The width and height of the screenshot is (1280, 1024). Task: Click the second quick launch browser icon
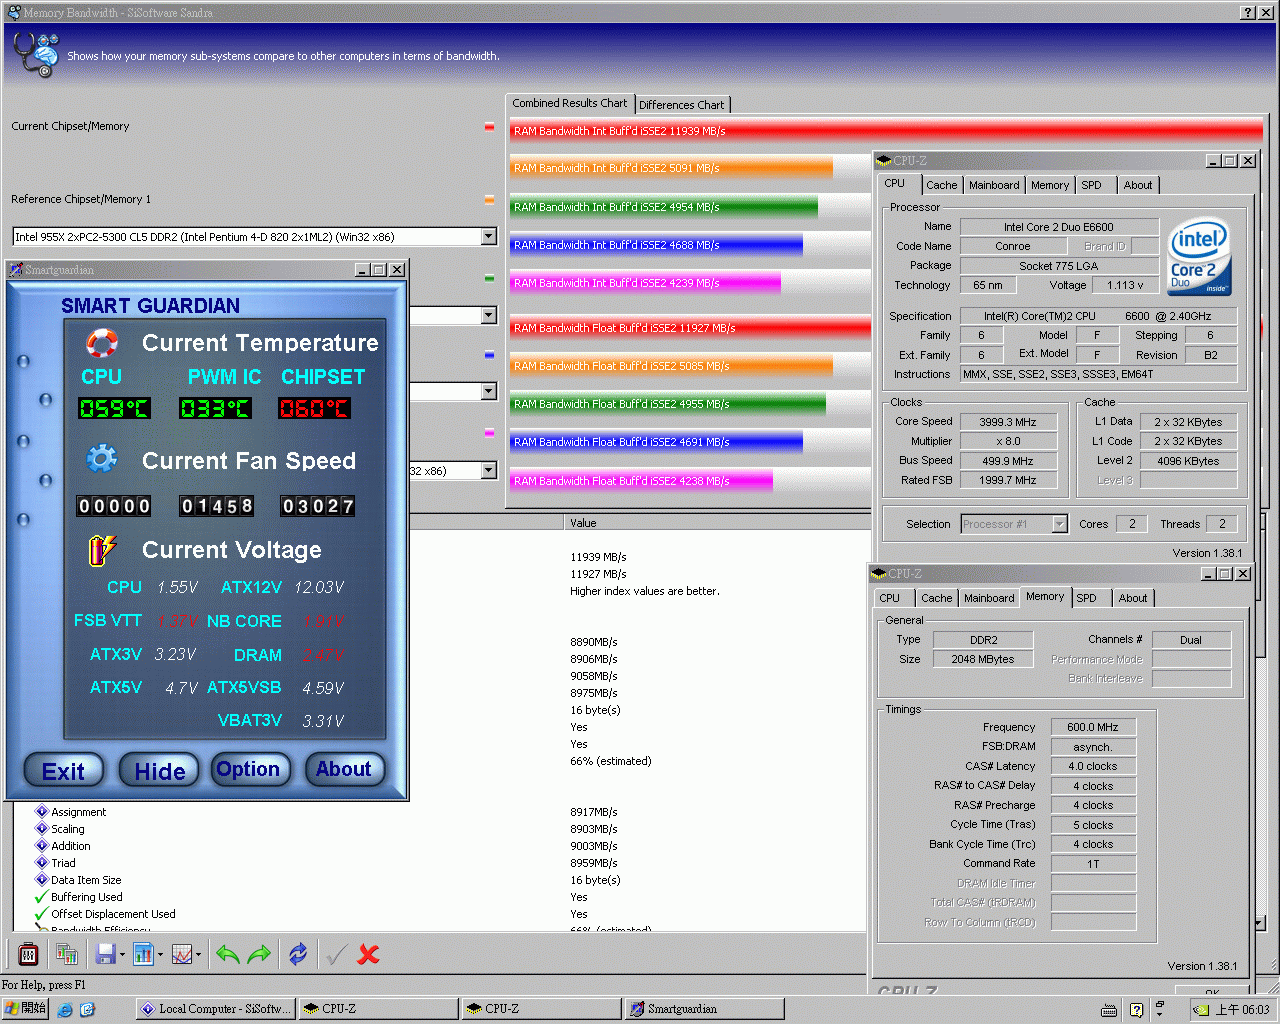pyautogui.click(x=87, y=1009)
